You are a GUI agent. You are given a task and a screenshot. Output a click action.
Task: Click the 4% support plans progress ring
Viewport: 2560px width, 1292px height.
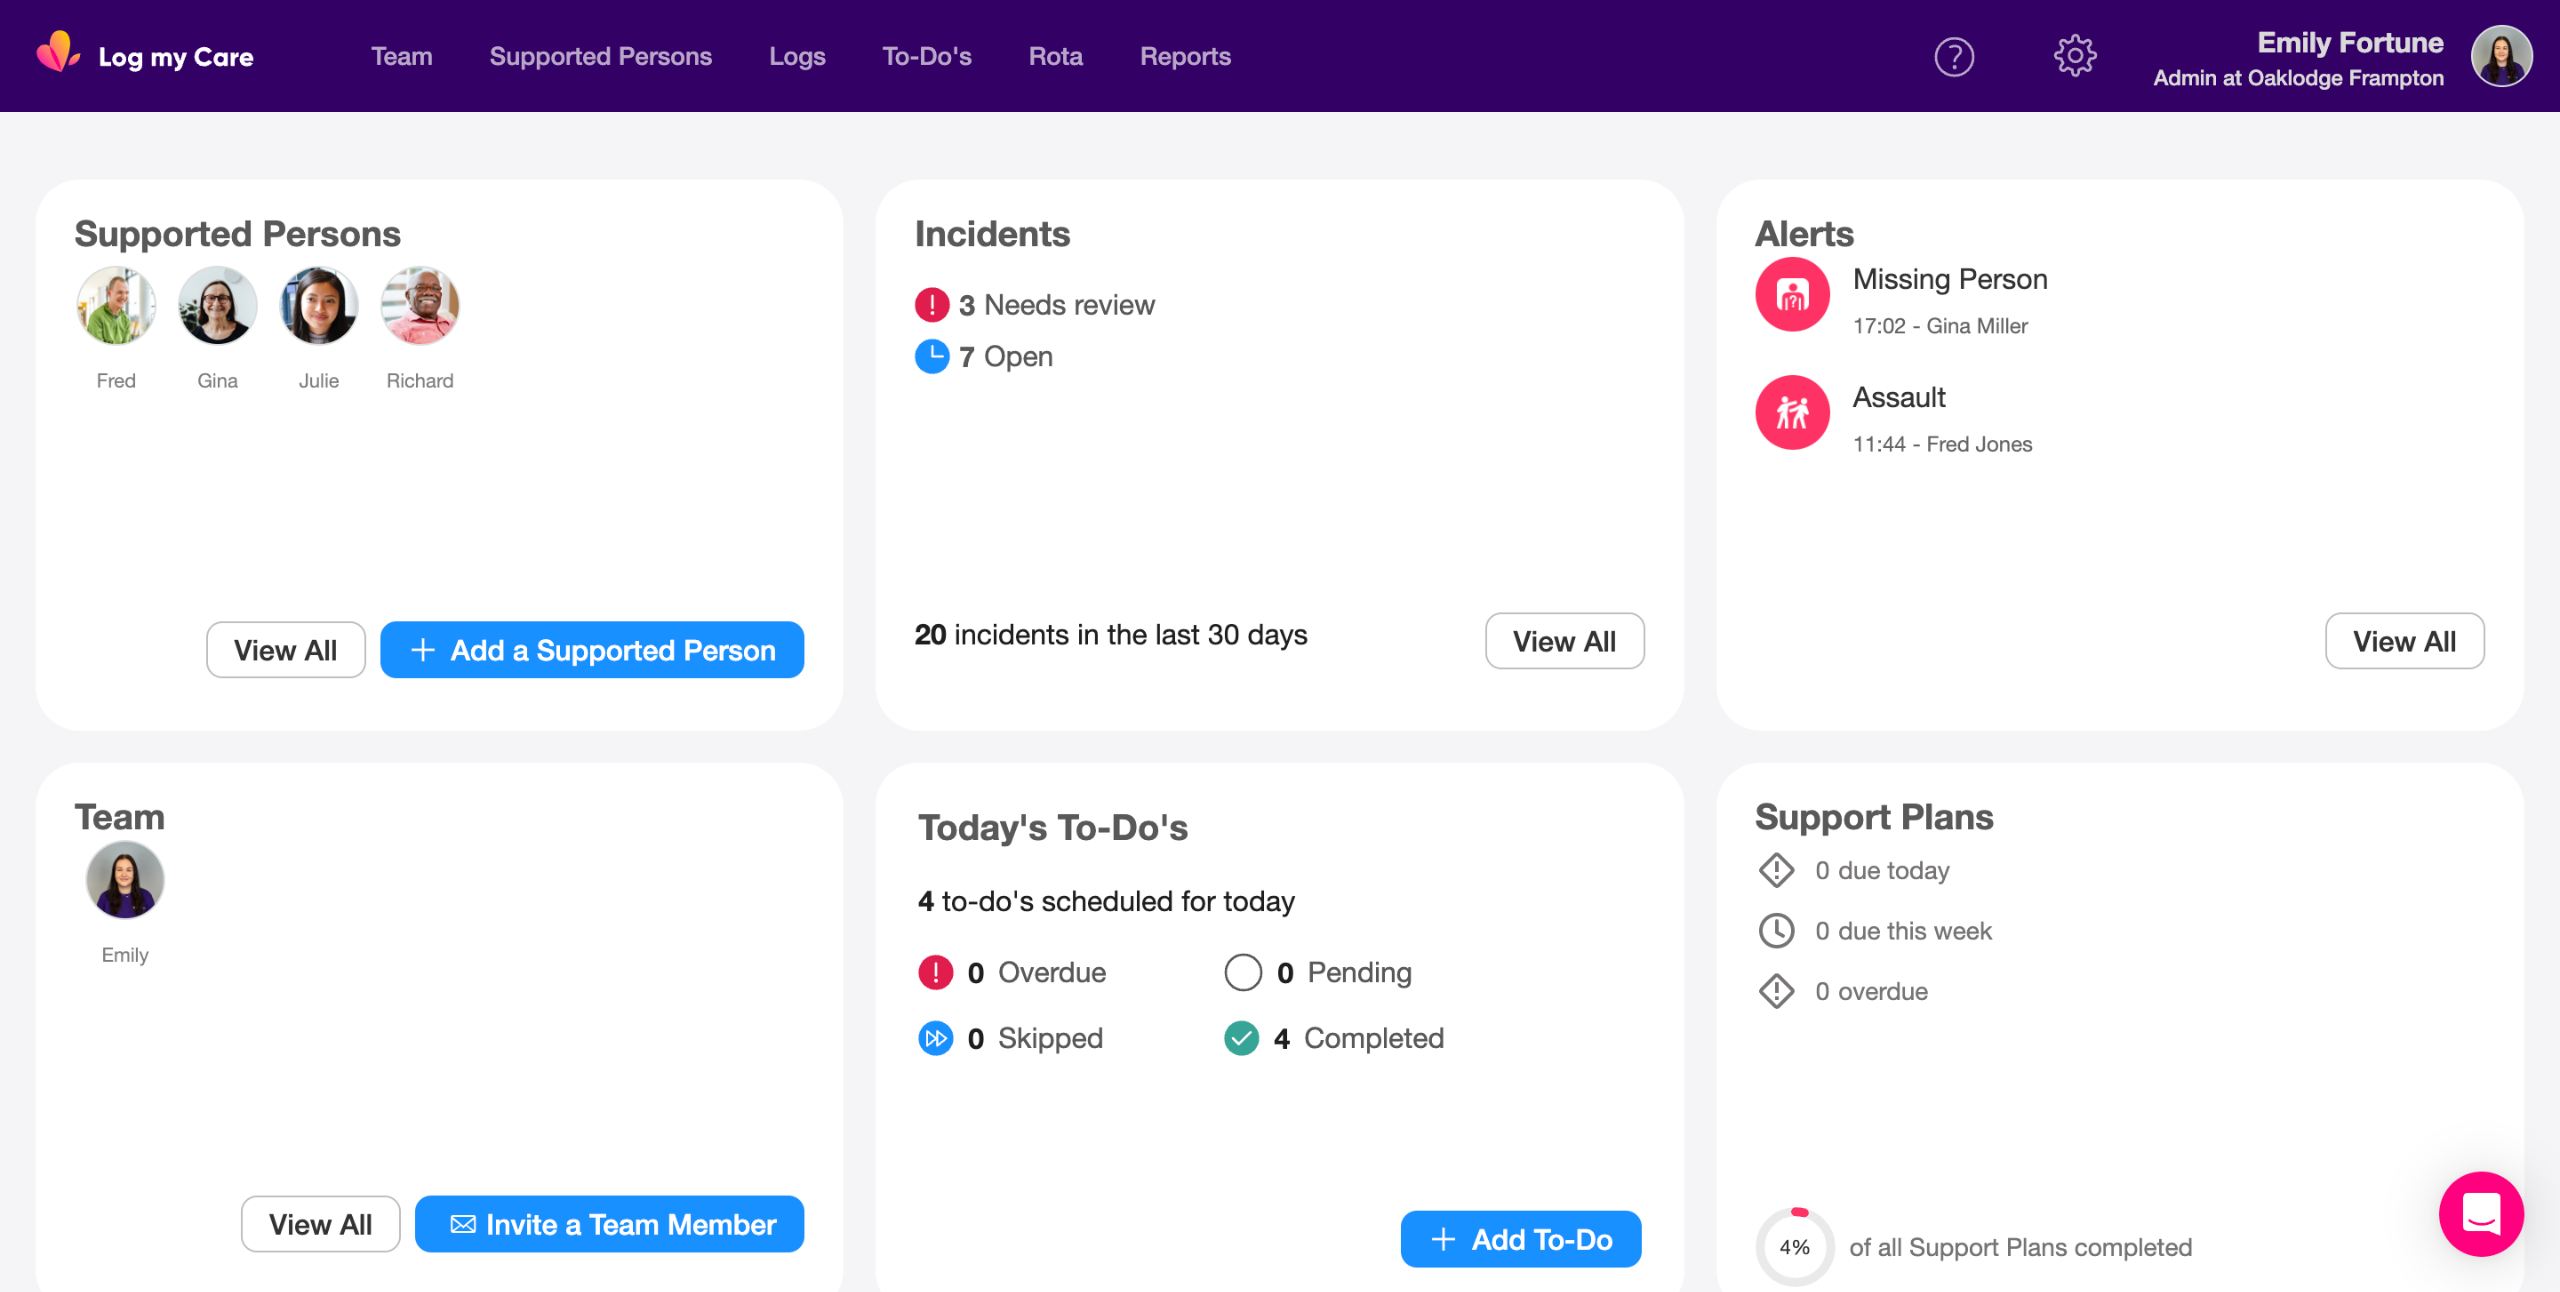pyautogui.click(x=1794, y=1246)
